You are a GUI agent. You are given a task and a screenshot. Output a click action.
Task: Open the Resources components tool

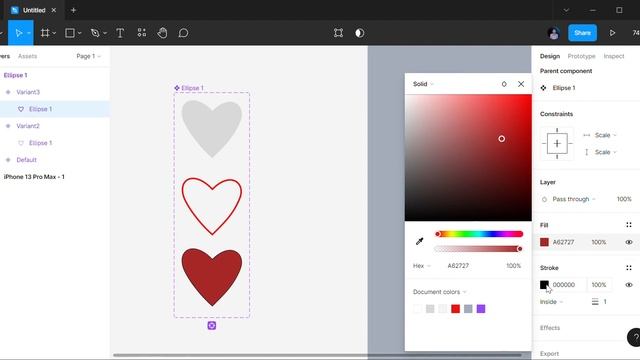pyautogui.click(x=142, y=33)
